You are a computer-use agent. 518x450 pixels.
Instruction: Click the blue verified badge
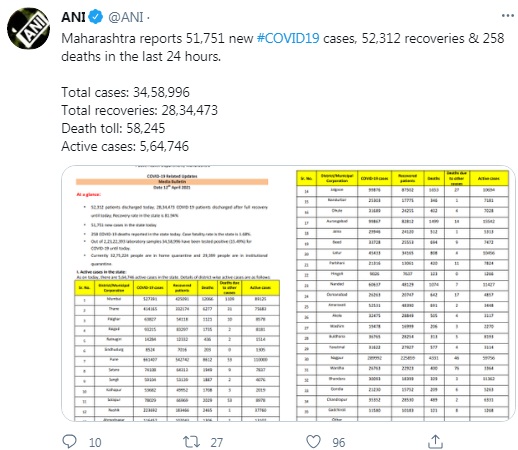tap(96, 17)
